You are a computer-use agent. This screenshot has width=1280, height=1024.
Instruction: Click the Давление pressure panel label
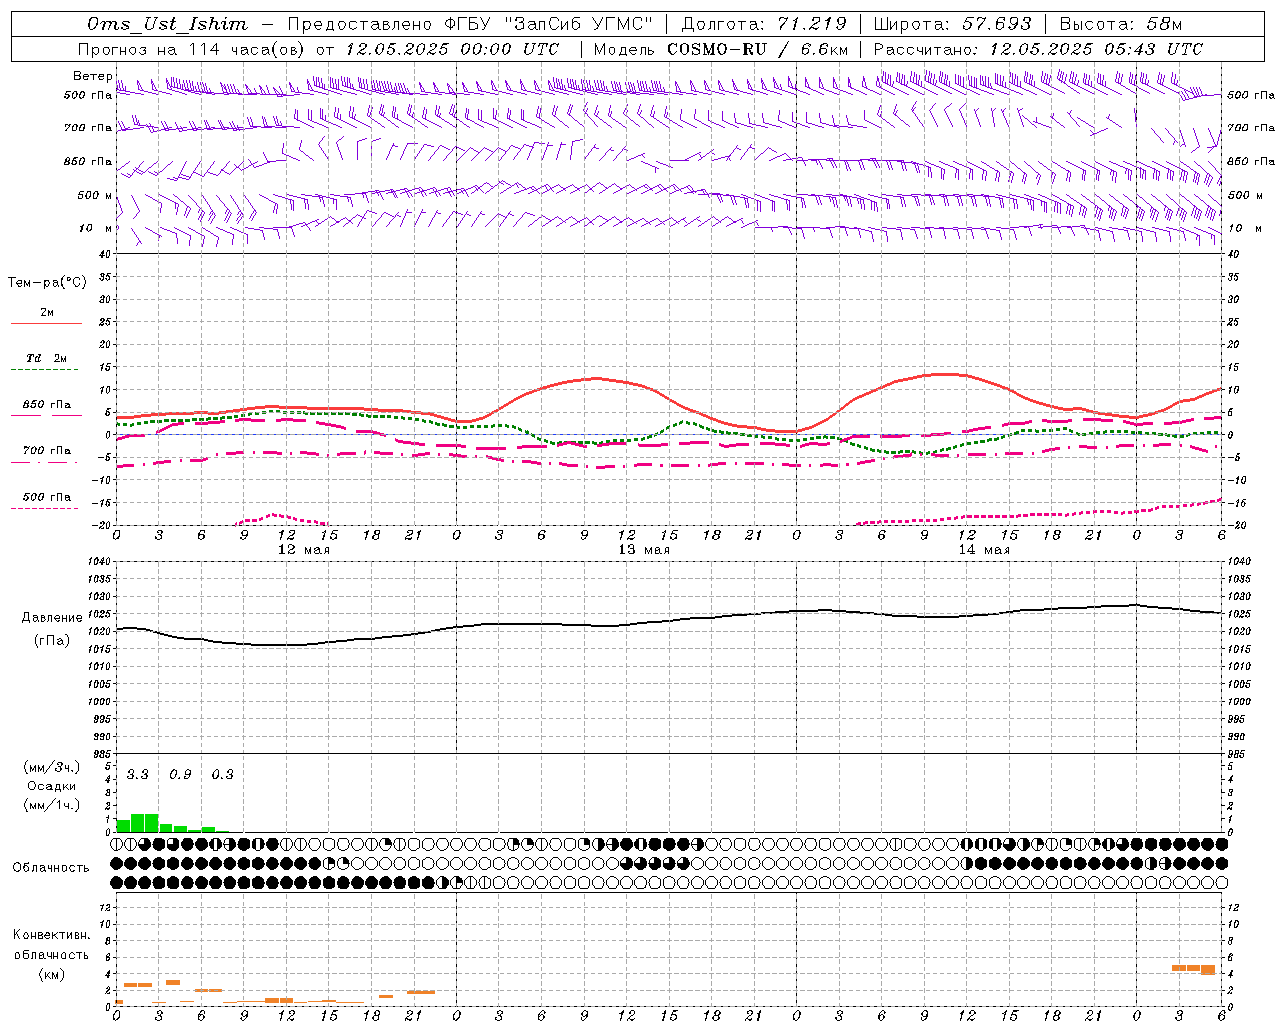coord(52,618)
